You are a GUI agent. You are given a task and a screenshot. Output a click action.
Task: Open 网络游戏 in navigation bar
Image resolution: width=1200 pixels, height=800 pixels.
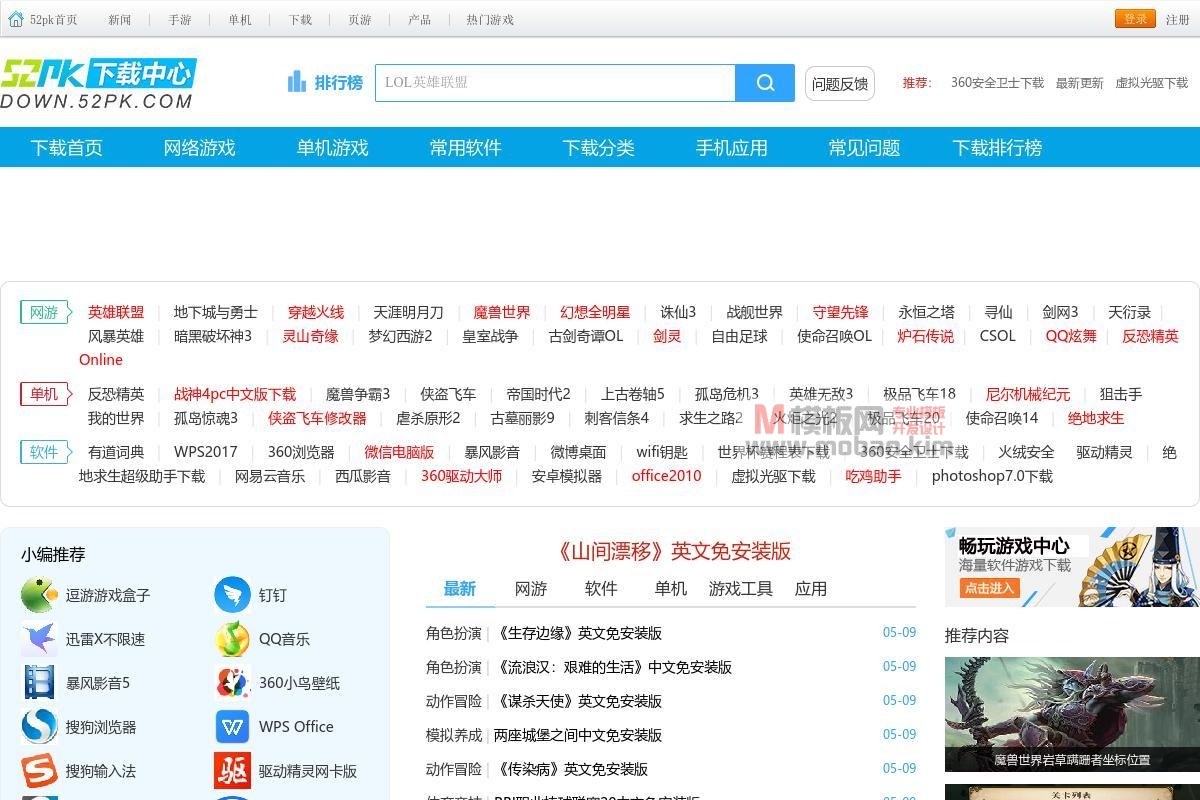199,148
